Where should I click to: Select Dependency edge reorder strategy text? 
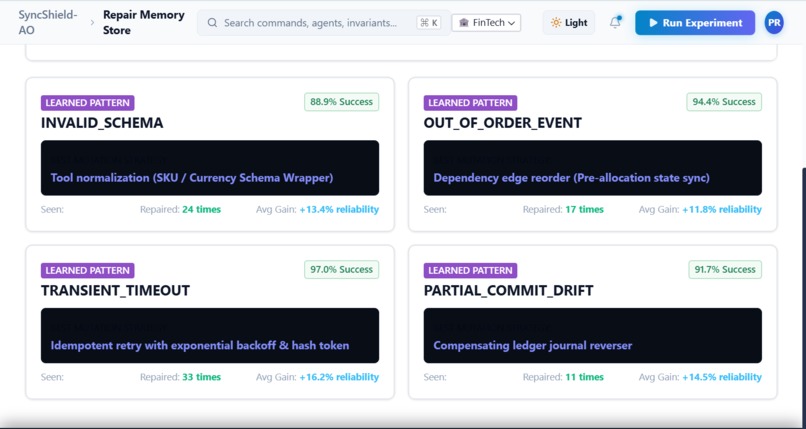[571, 178]
